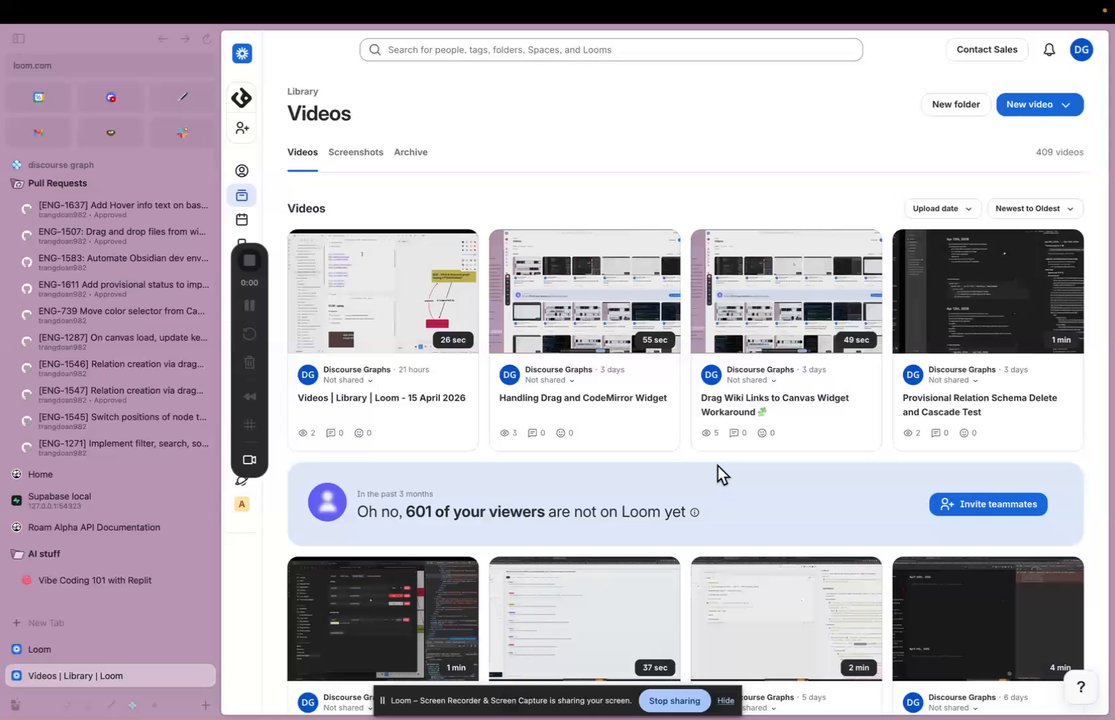This screenshot has height=720, width=1115.
Task: Open the 26 sec video thumbnail
Action: tap(383, 291)
